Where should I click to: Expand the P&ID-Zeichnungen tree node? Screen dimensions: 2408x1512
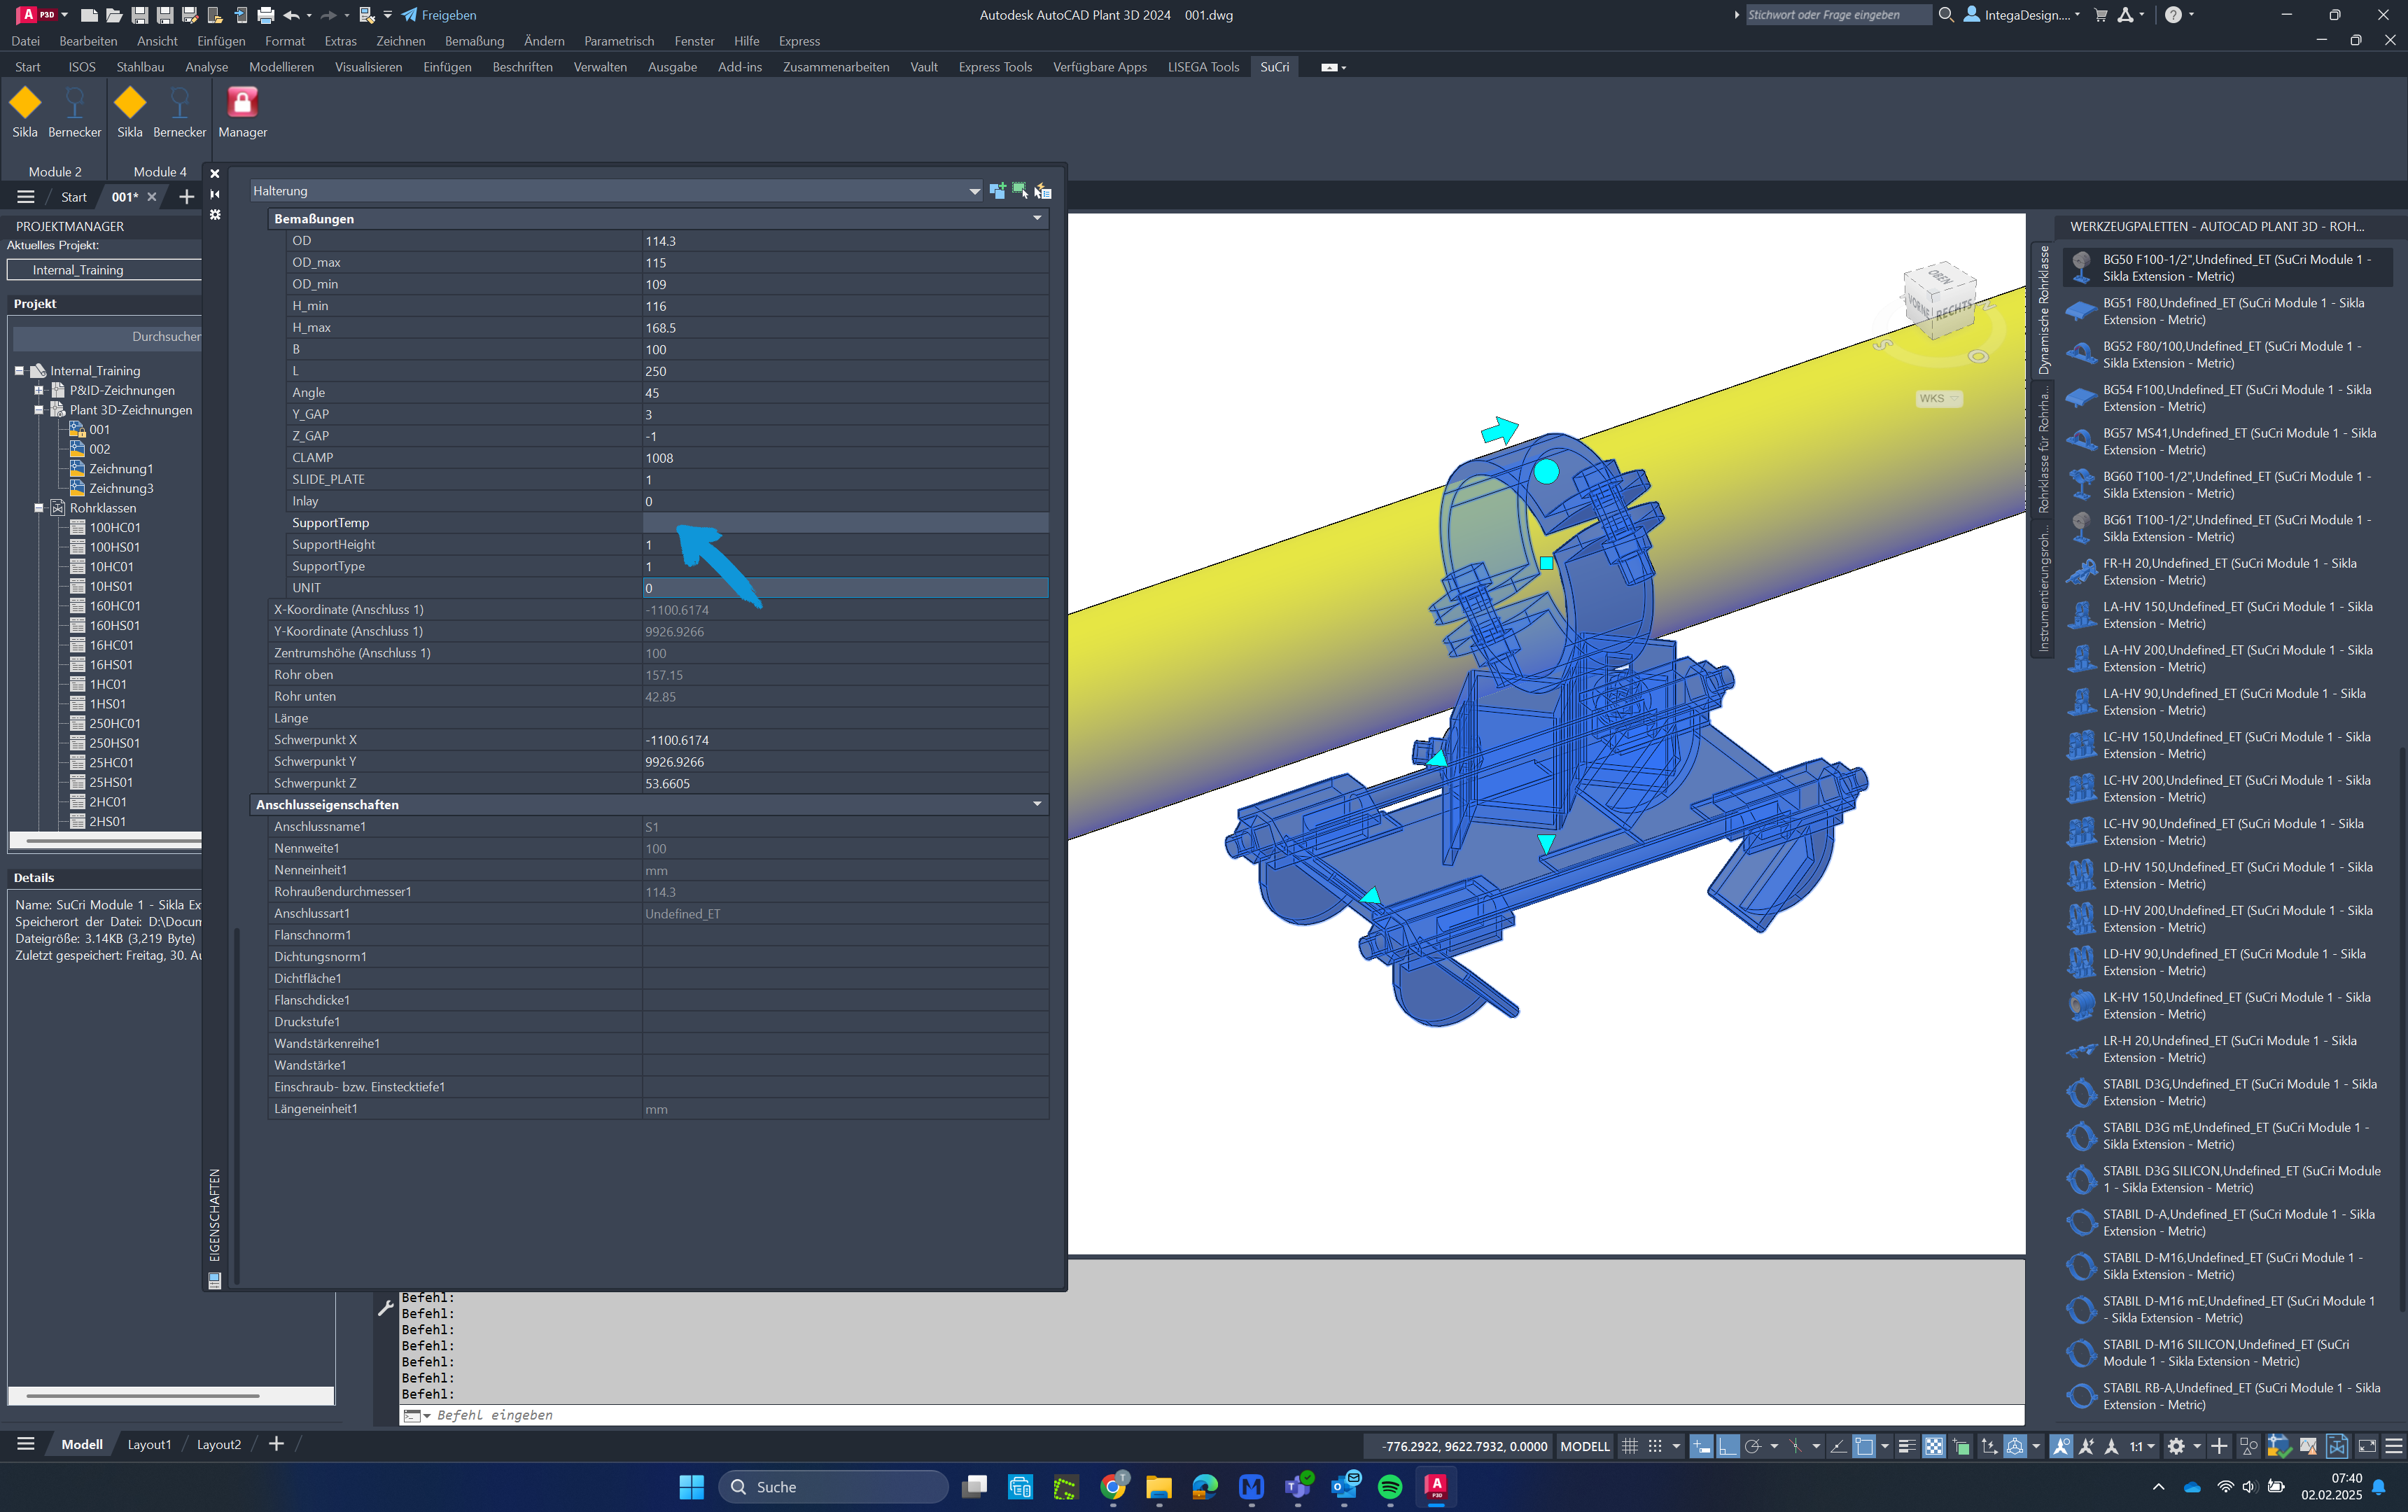point(39,390)
